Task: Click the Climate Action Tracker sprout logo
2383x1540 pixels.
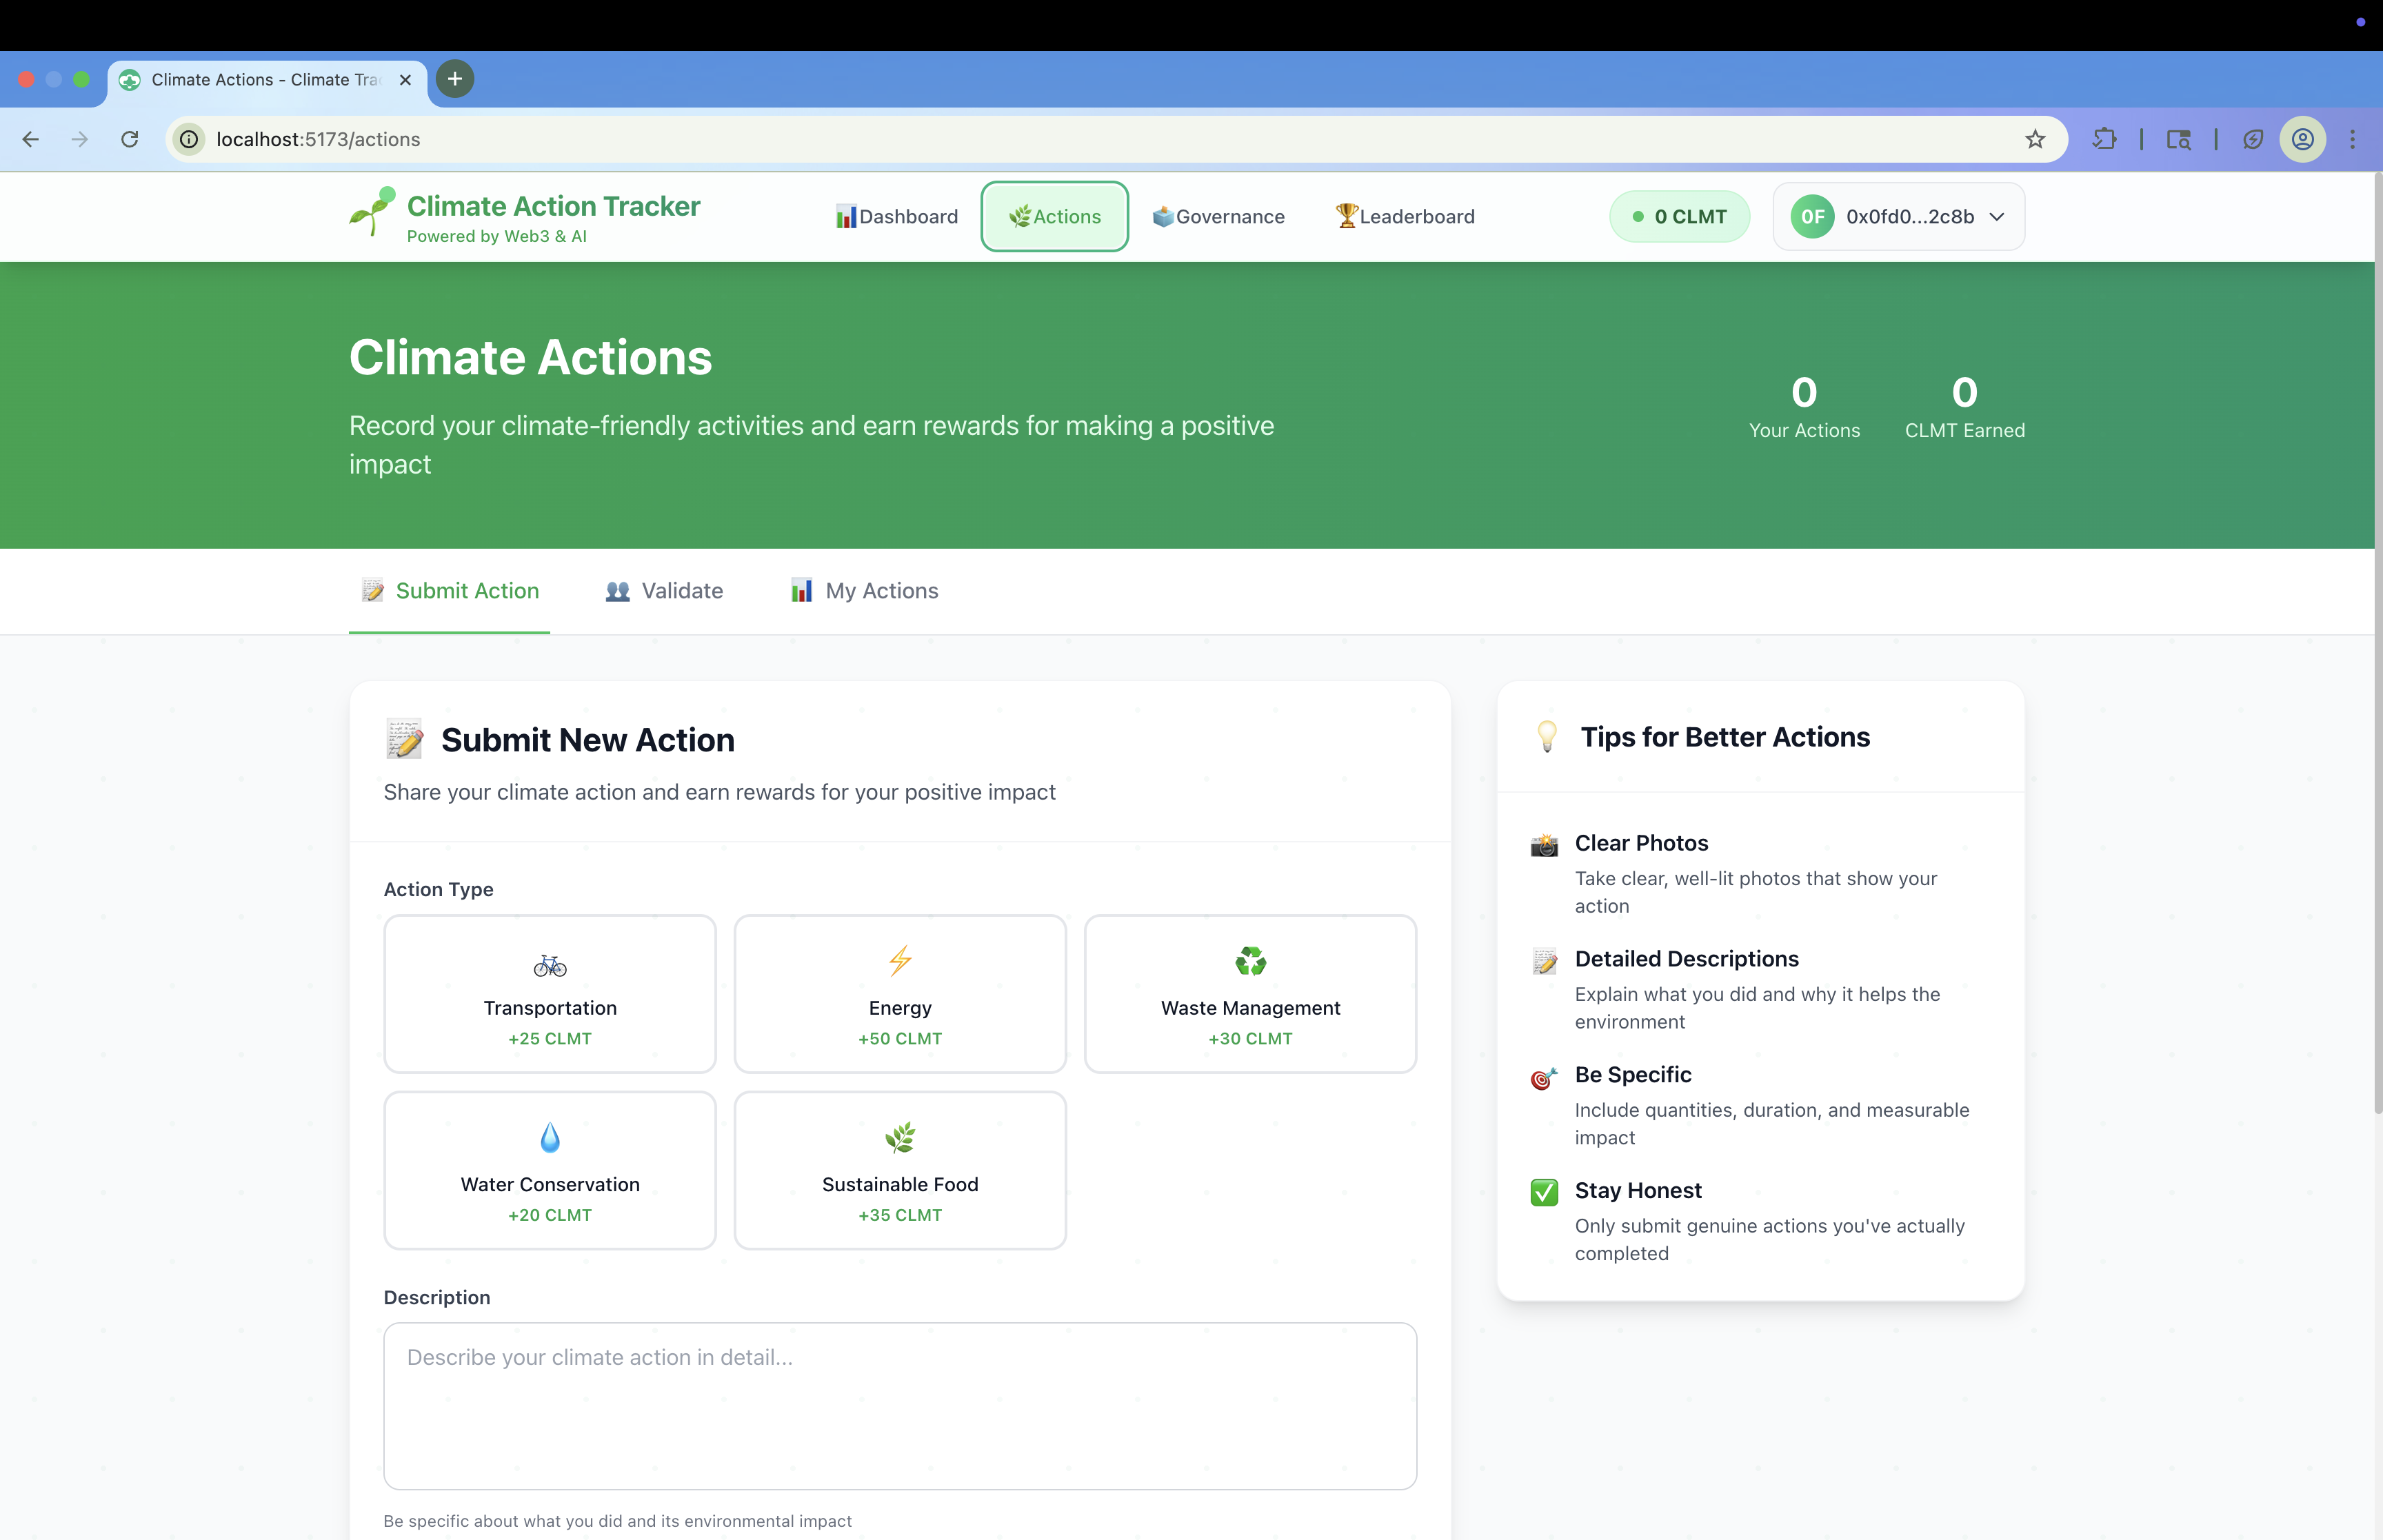Action: tap(372, 212)
